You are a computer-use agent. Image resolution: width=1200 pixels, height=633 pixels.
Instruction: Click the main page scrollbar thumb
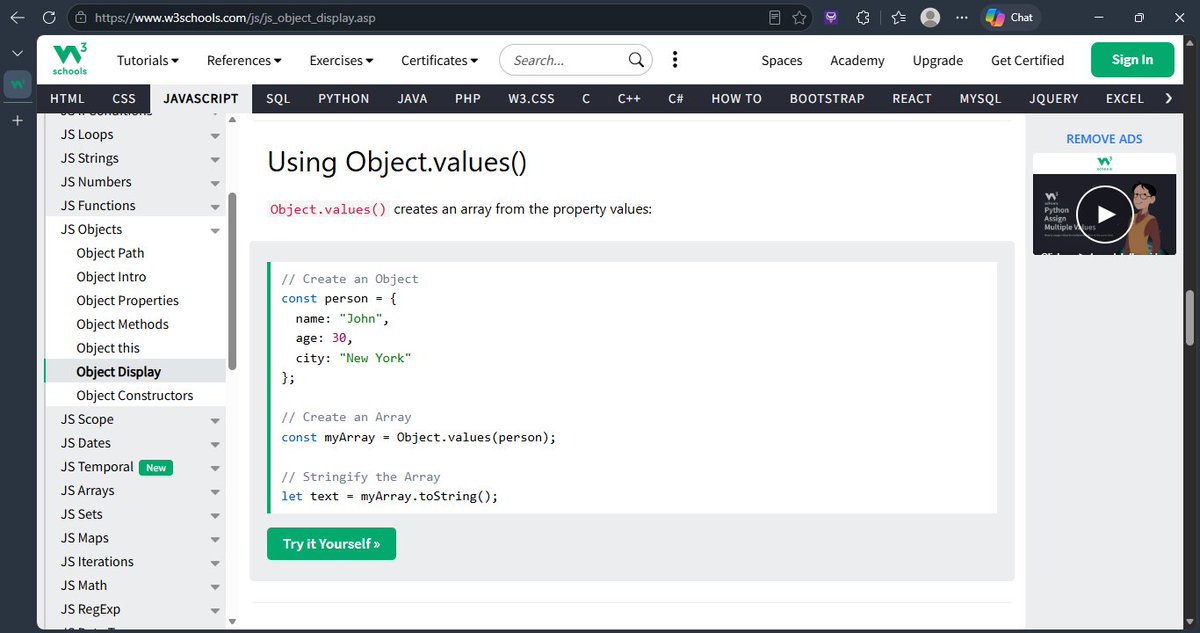(x=1190, y=318)
